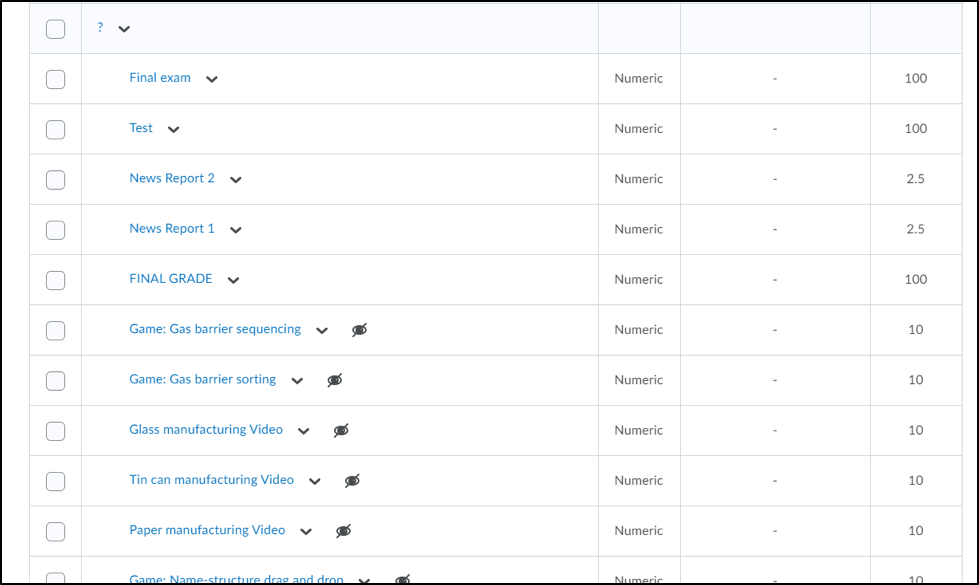The height and width of the screenshot is (585, 979).
Task: Click hidden icon next to Paper manufacturing Video
Action: coord(344,531)
